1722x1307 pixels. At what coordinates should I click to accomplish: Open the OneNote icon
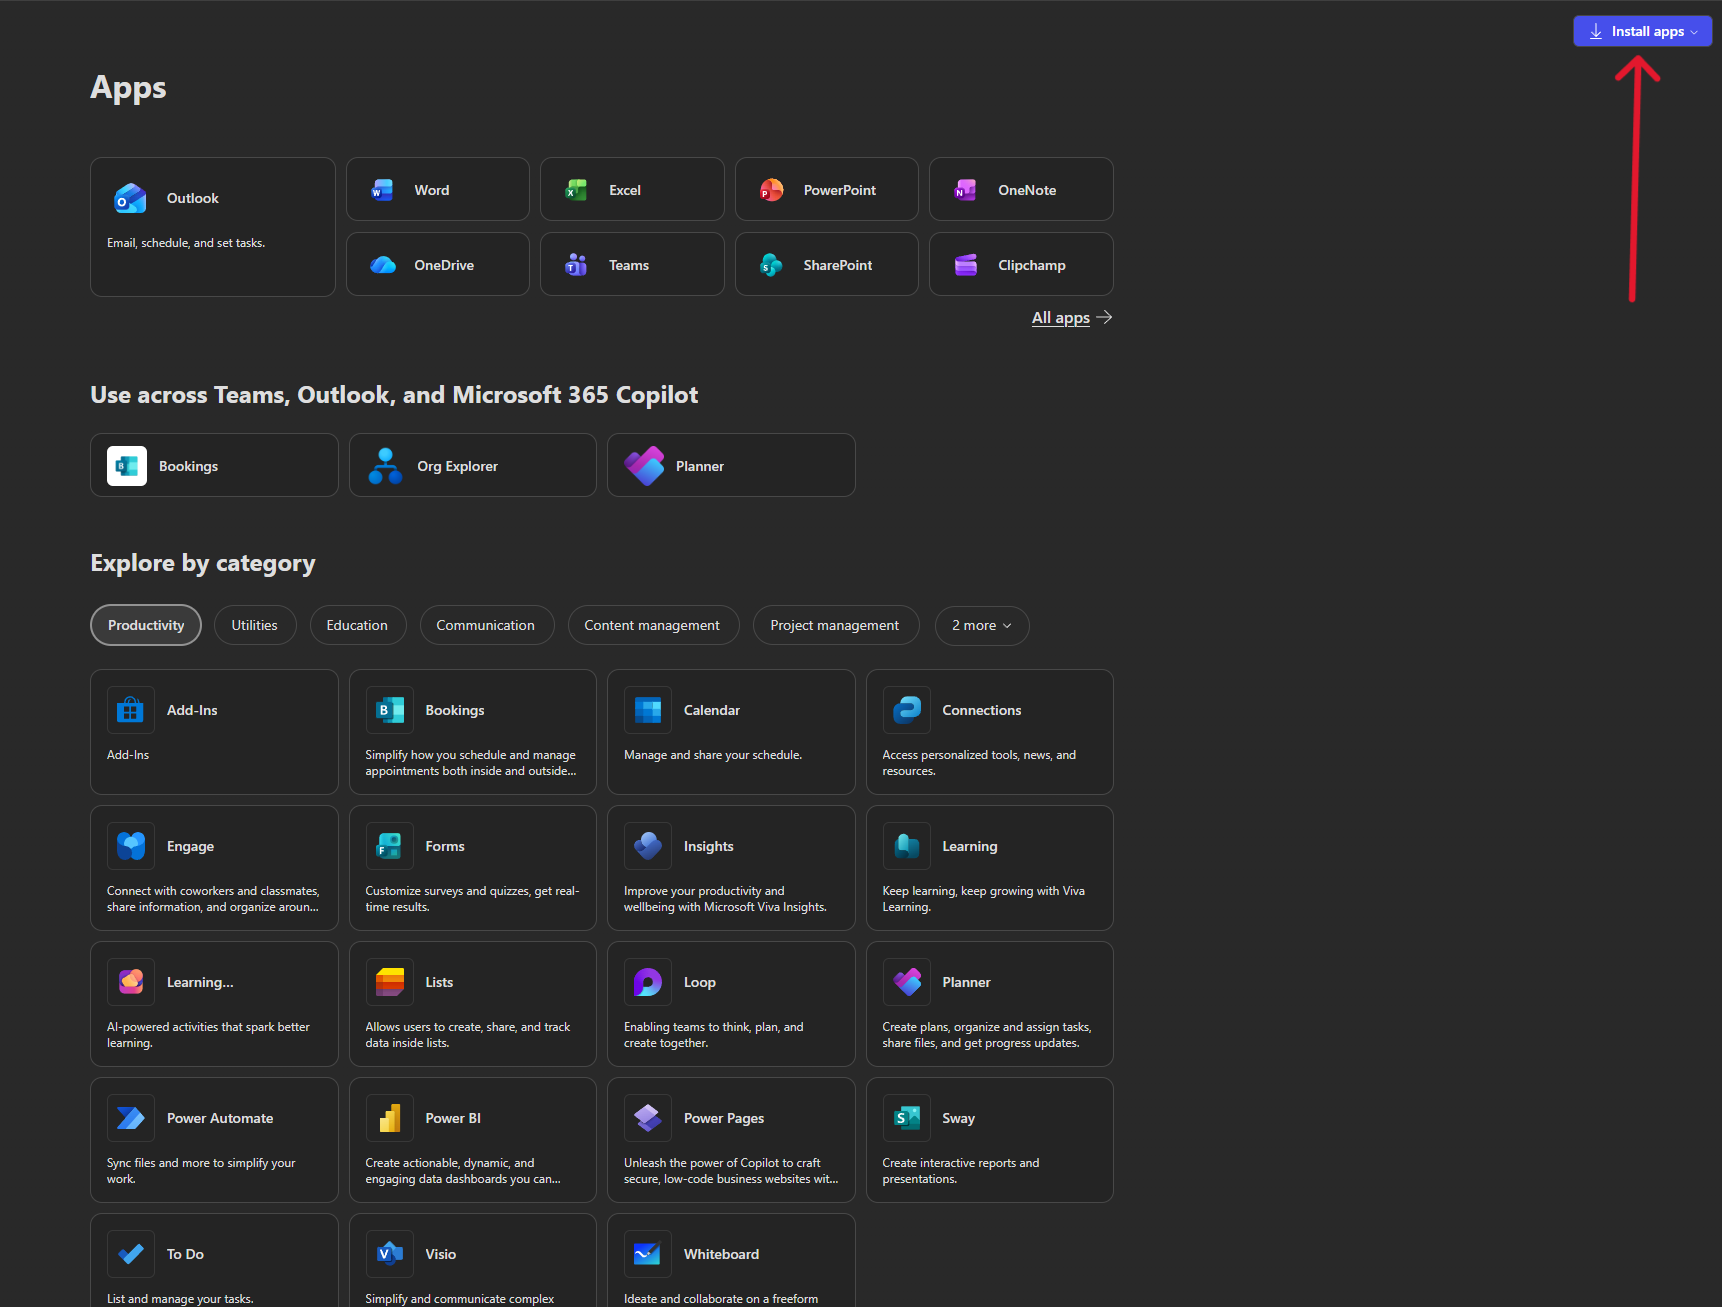(x=966, y=190)
